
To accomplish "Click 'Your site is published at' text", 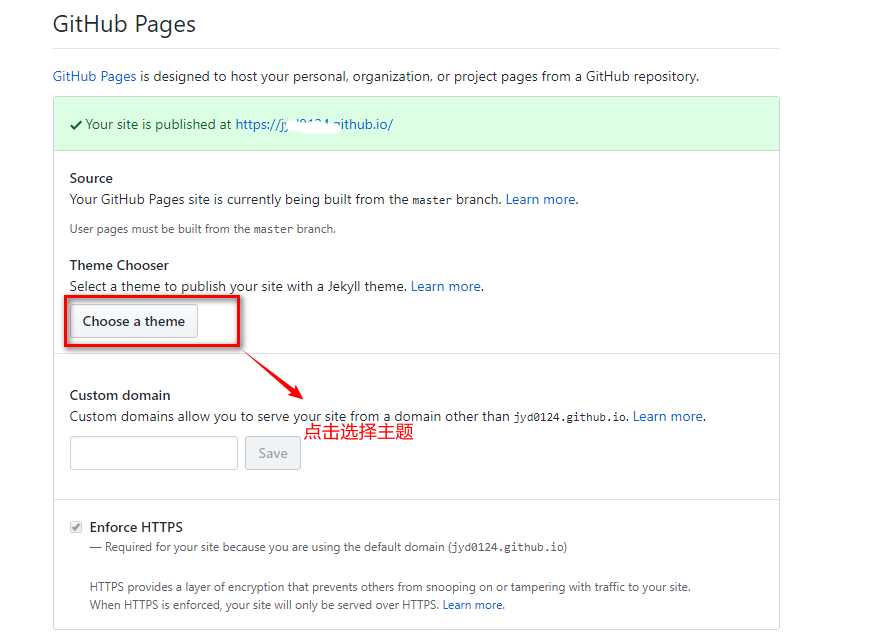I will click(159, 125).
